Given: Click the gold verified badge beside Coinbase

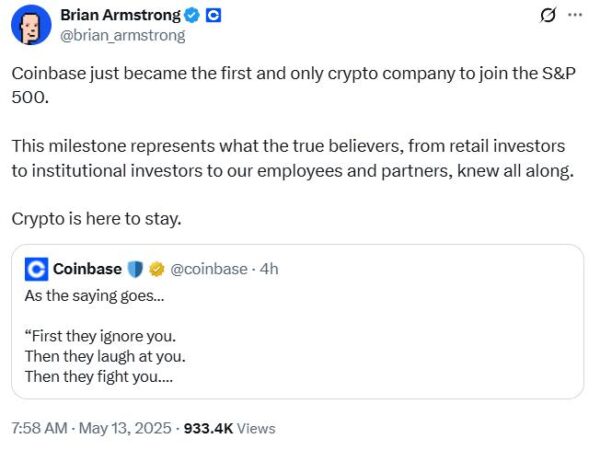Looking at the screenshot, I should 155,269.
